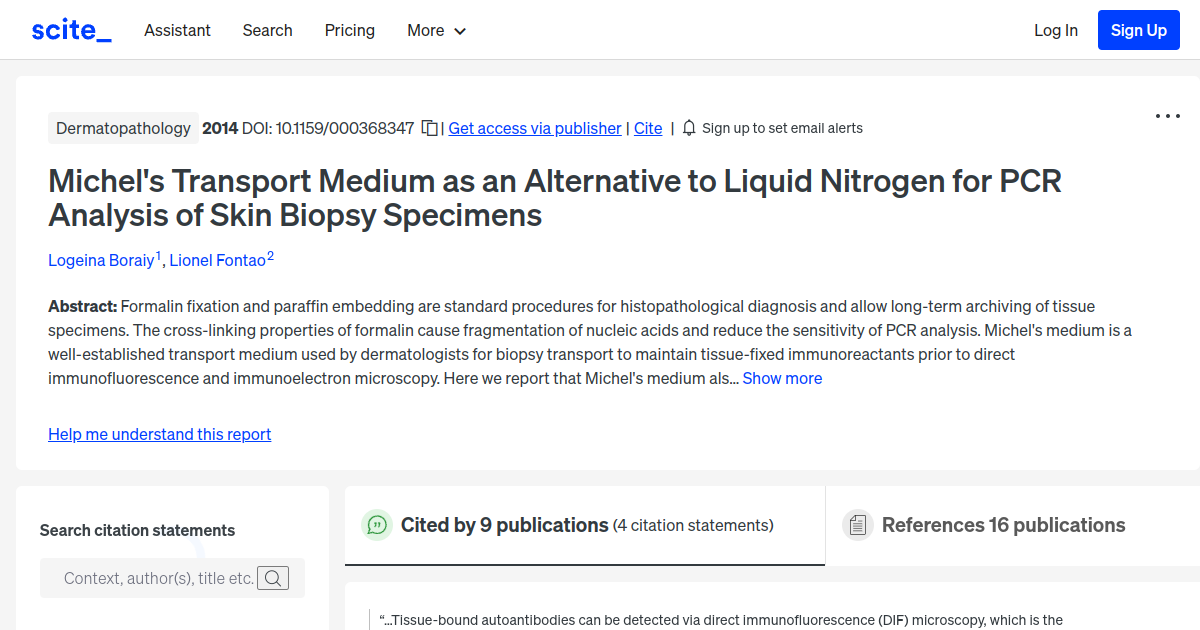The width and height of the screenshot is (1200, 630).
Task: Click the green citation statement icon
Action: coord(377,524)
